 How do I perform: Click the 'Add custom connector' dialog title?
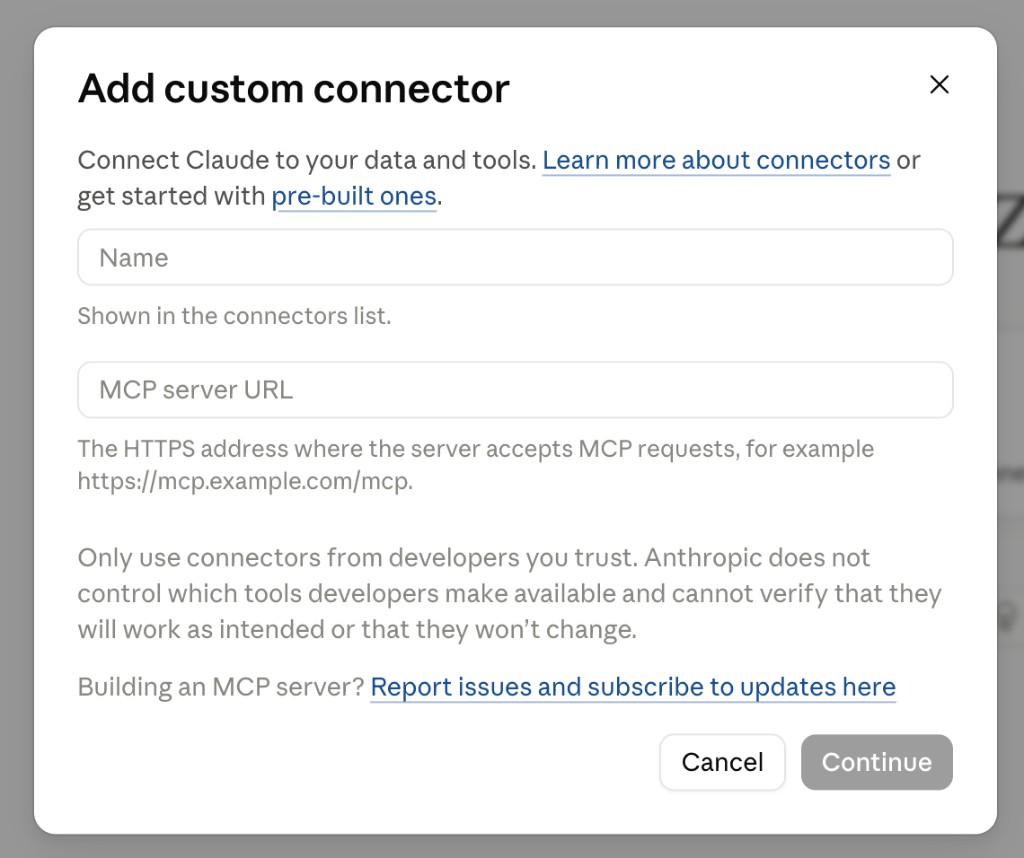[293, 88]
